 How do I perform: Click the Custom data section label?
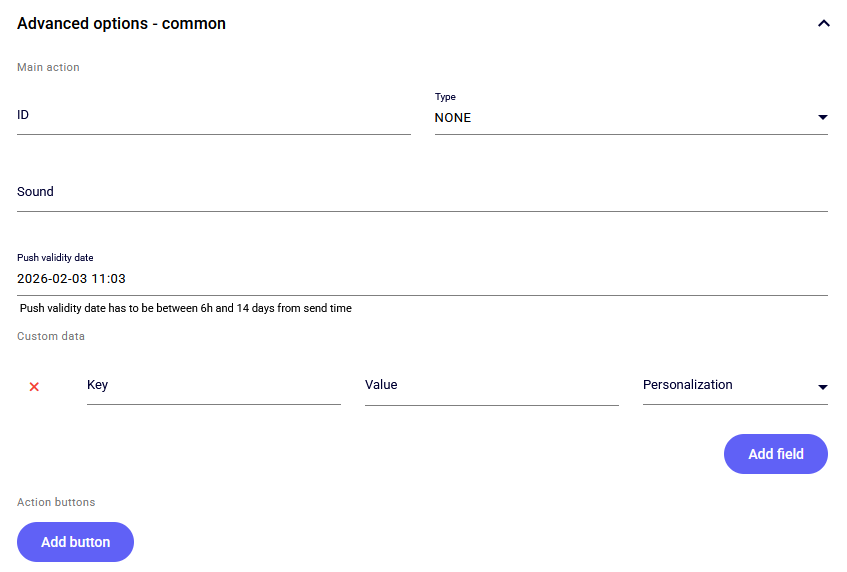tap(51, 337)
